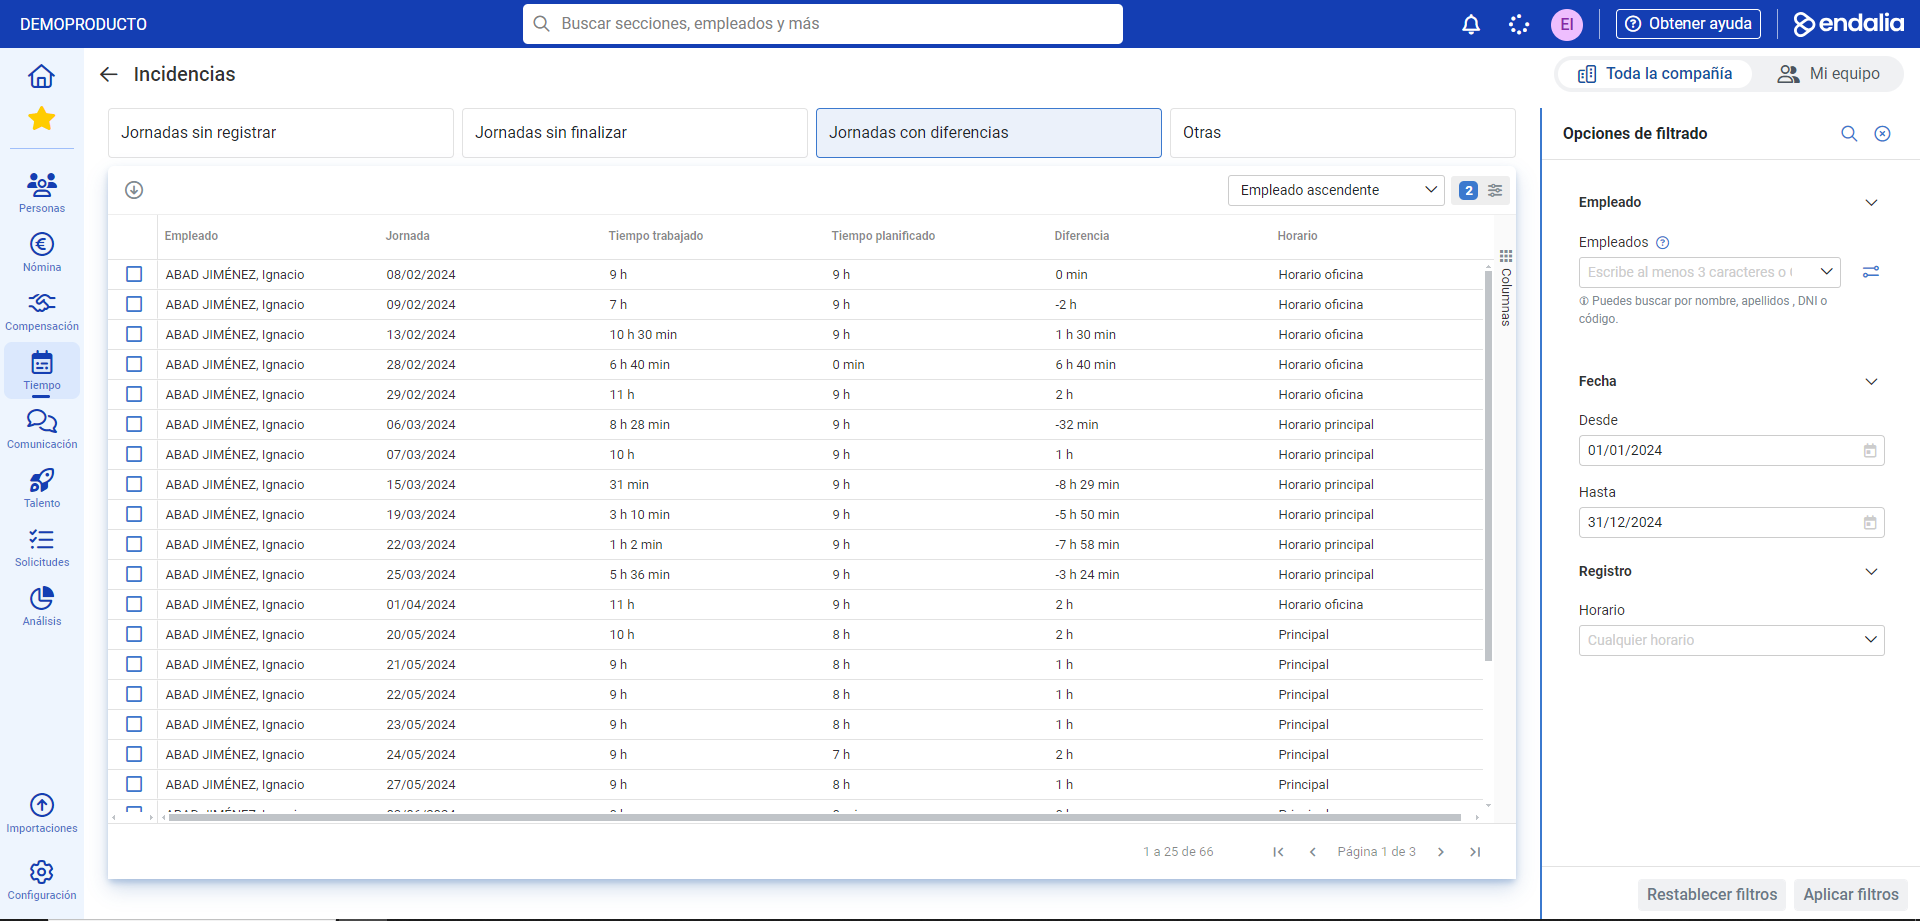Open the Nómina section
The image size is (1920, 921).
coord(42,252)
